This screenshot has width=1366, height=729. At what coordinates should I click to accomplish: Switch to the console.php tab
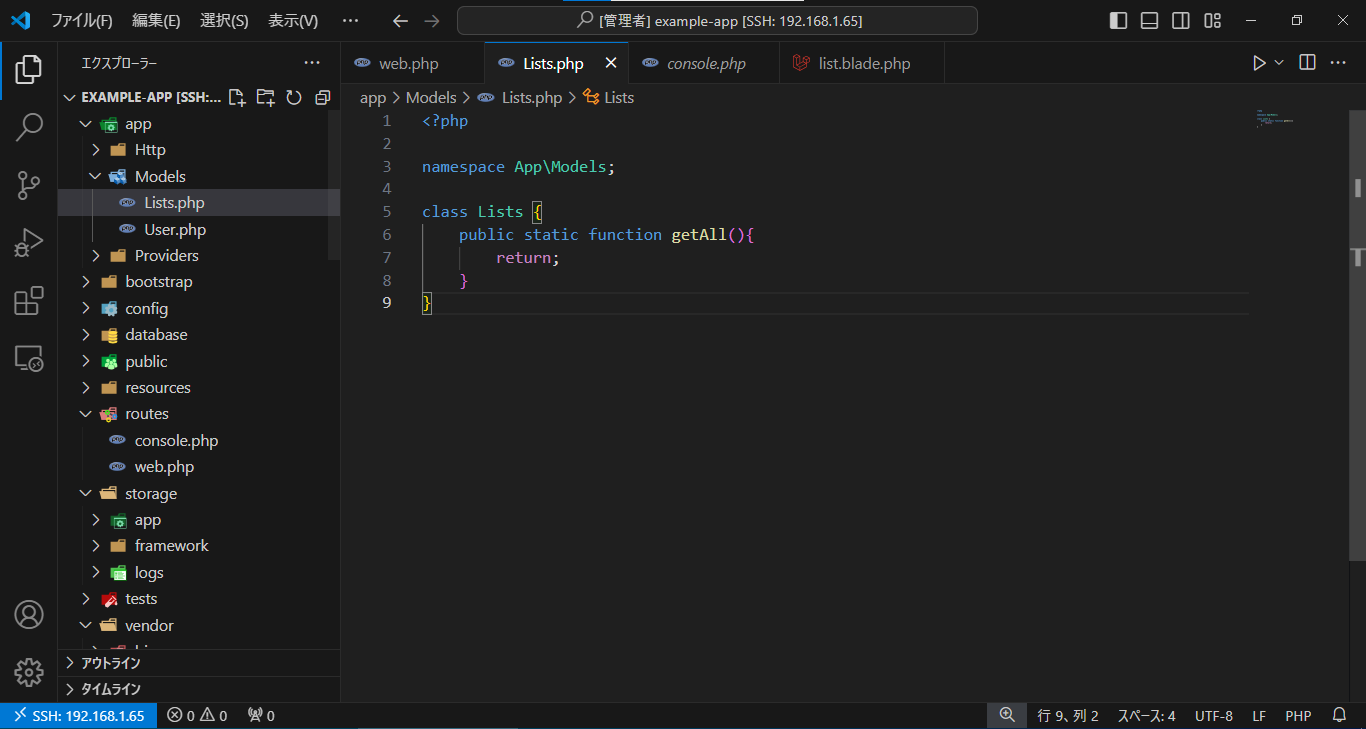click(x=706, y=63)
